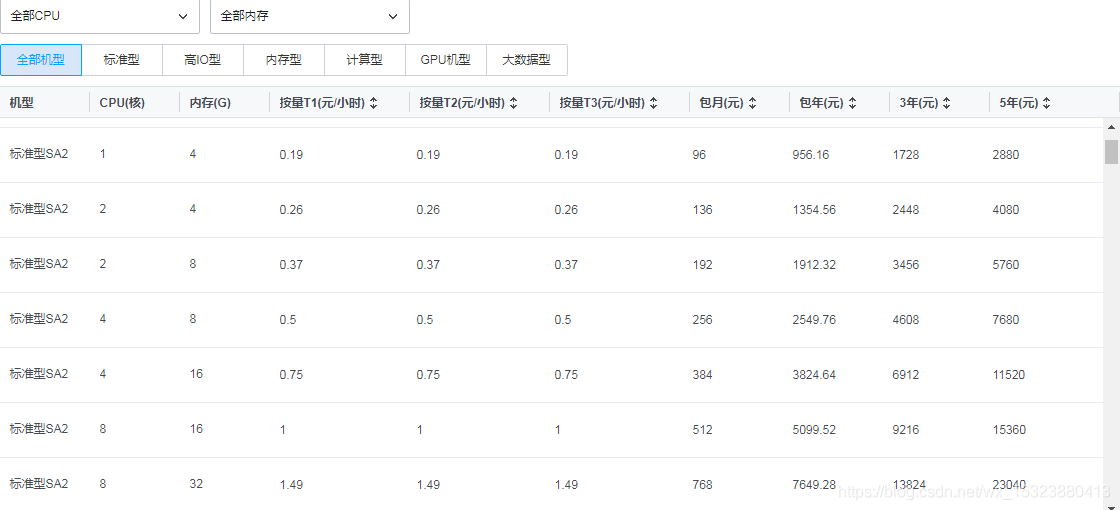Sort by 按量T2(元/小时) sort icon
1120x510 pixels.
pos(513,103)
